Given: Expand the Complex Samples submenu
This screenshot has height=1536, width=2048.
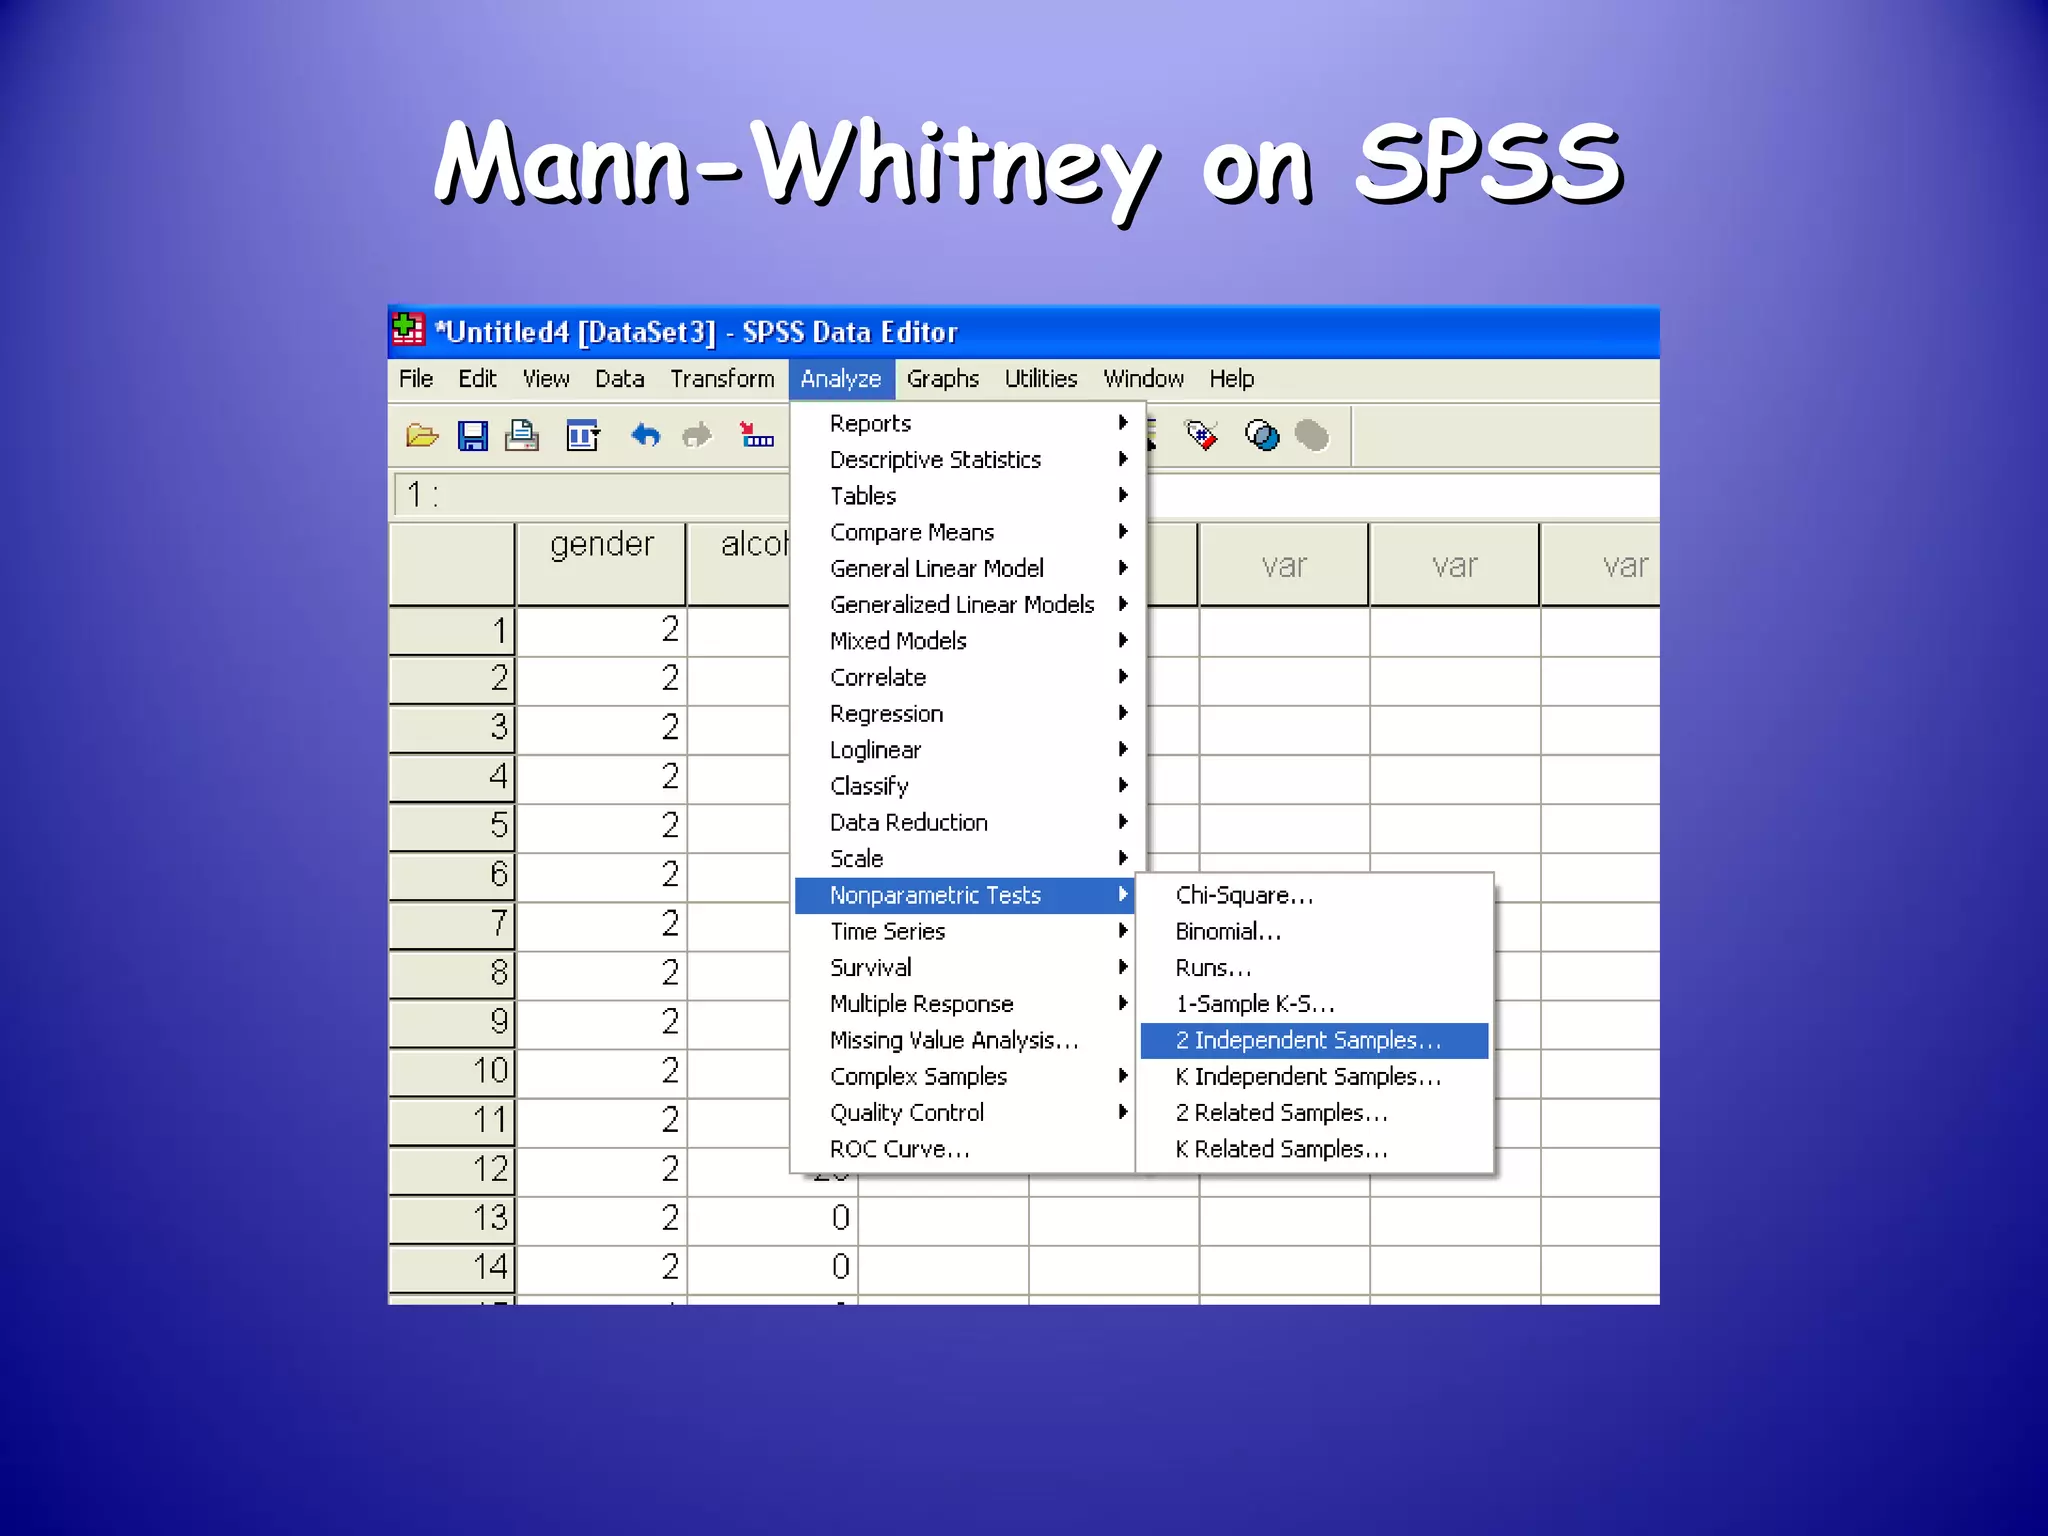Looking at the screenshot, I should tap(963, 1076).
